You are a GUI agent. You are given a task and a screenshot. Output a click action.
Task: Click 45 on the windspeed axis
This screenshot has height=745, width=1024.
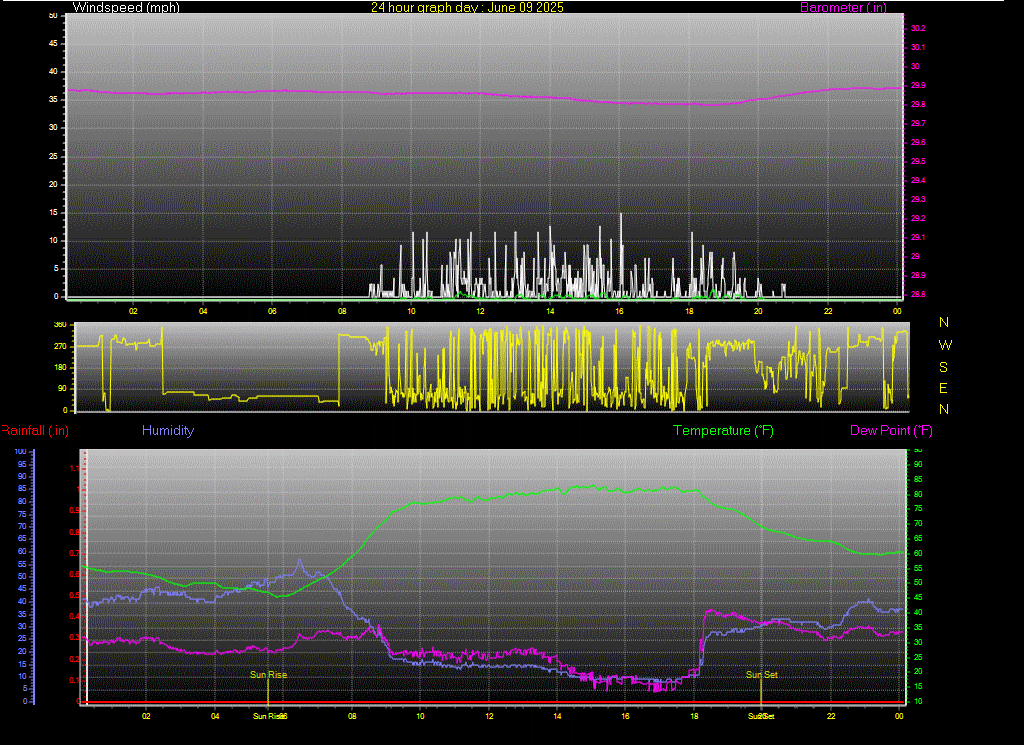[x=54, y=43]
